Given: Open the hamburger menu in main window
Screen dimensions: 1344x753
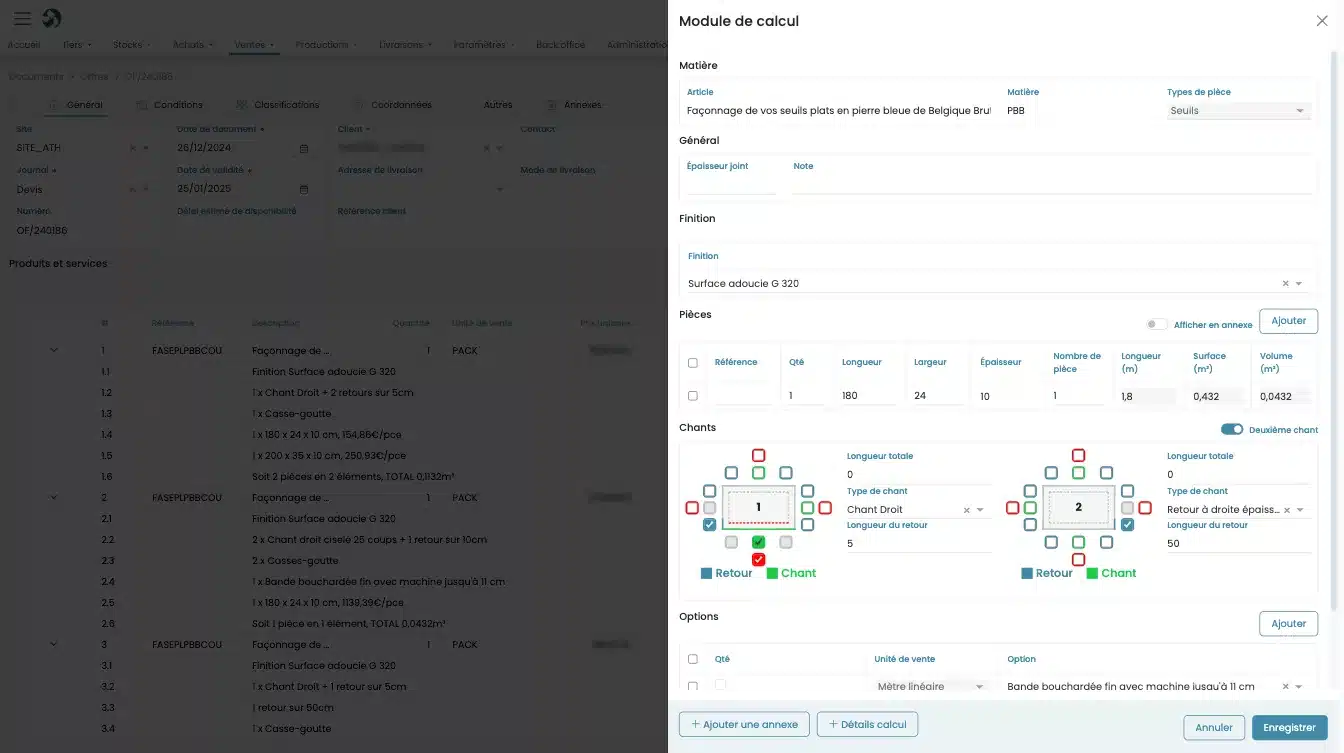Looking at the screenshot, I should [22, 19].
